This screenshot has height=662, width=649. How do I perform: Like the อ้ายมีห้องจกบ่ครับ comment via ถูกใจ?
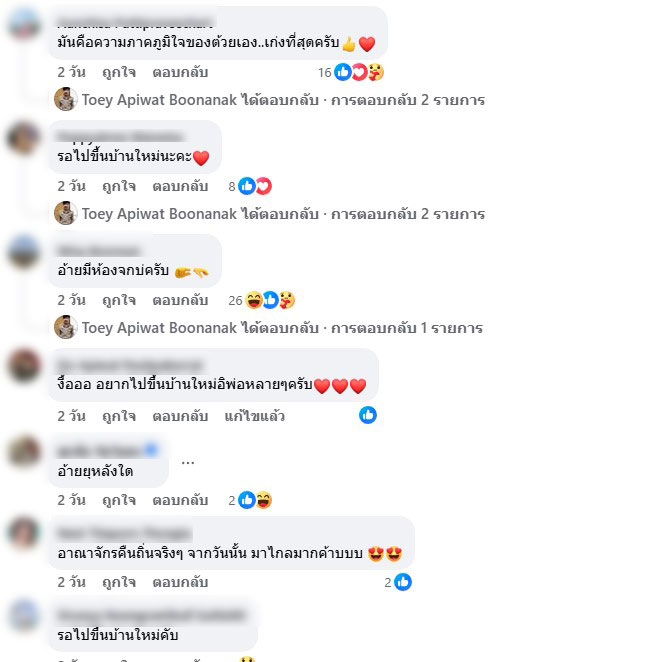point(119,301)
